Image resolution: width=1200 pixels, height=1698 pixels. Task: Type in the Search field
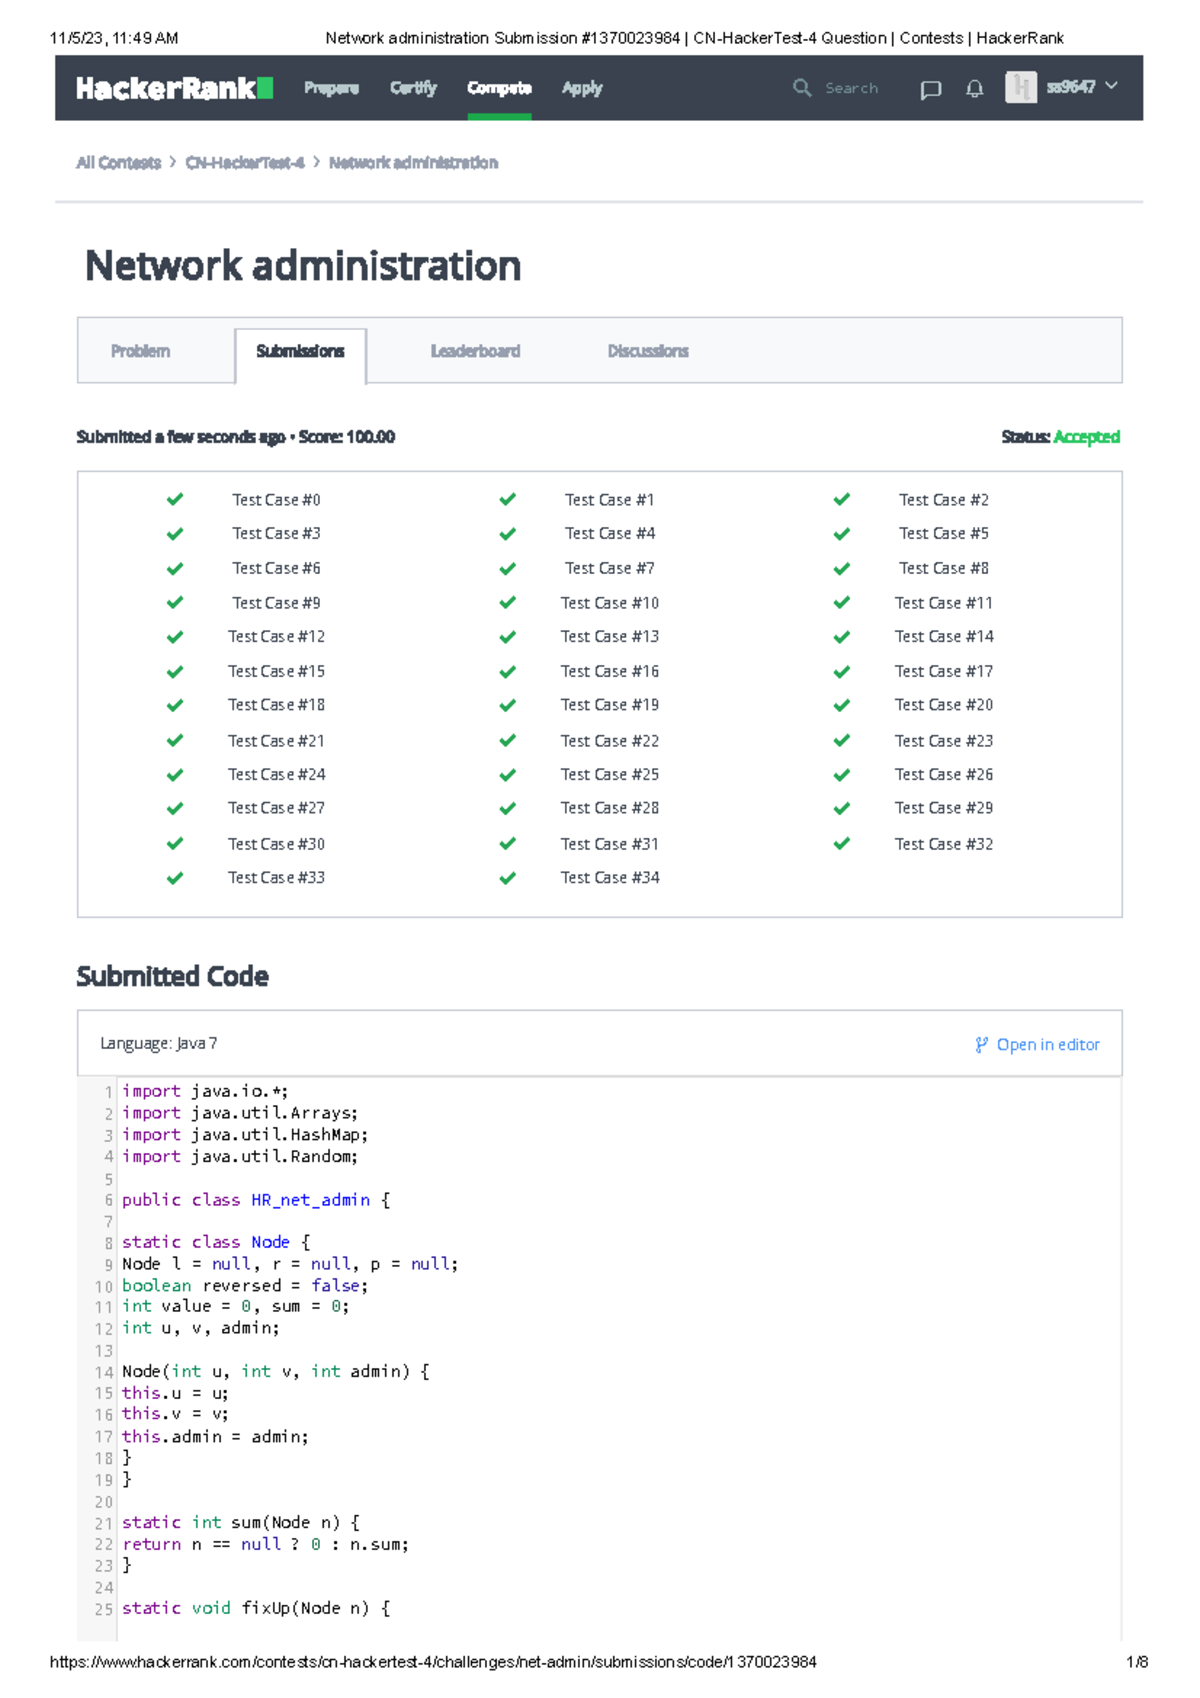click(x=851, y=88)
